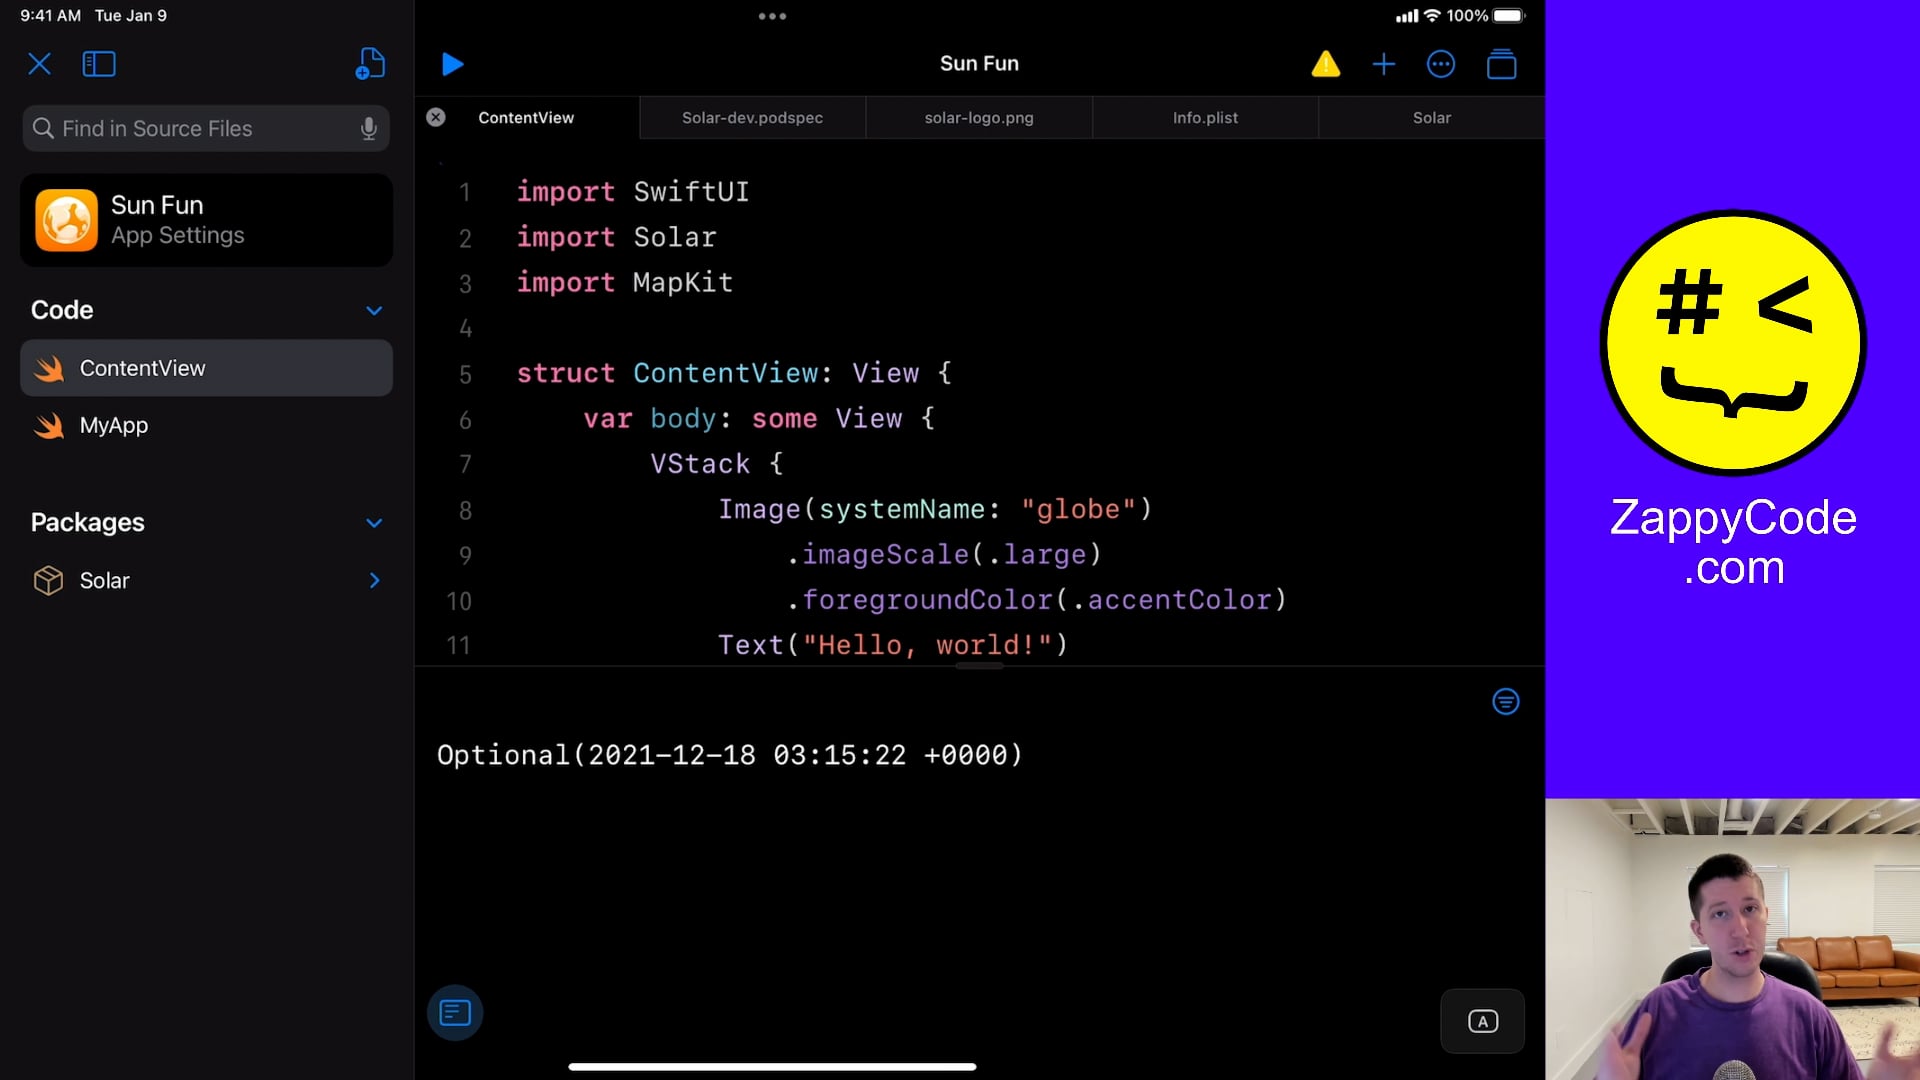Click the Sun Fun app icon
Image resolution: width=1920 pixels, height=1080 pixels.
coord(67,220)
